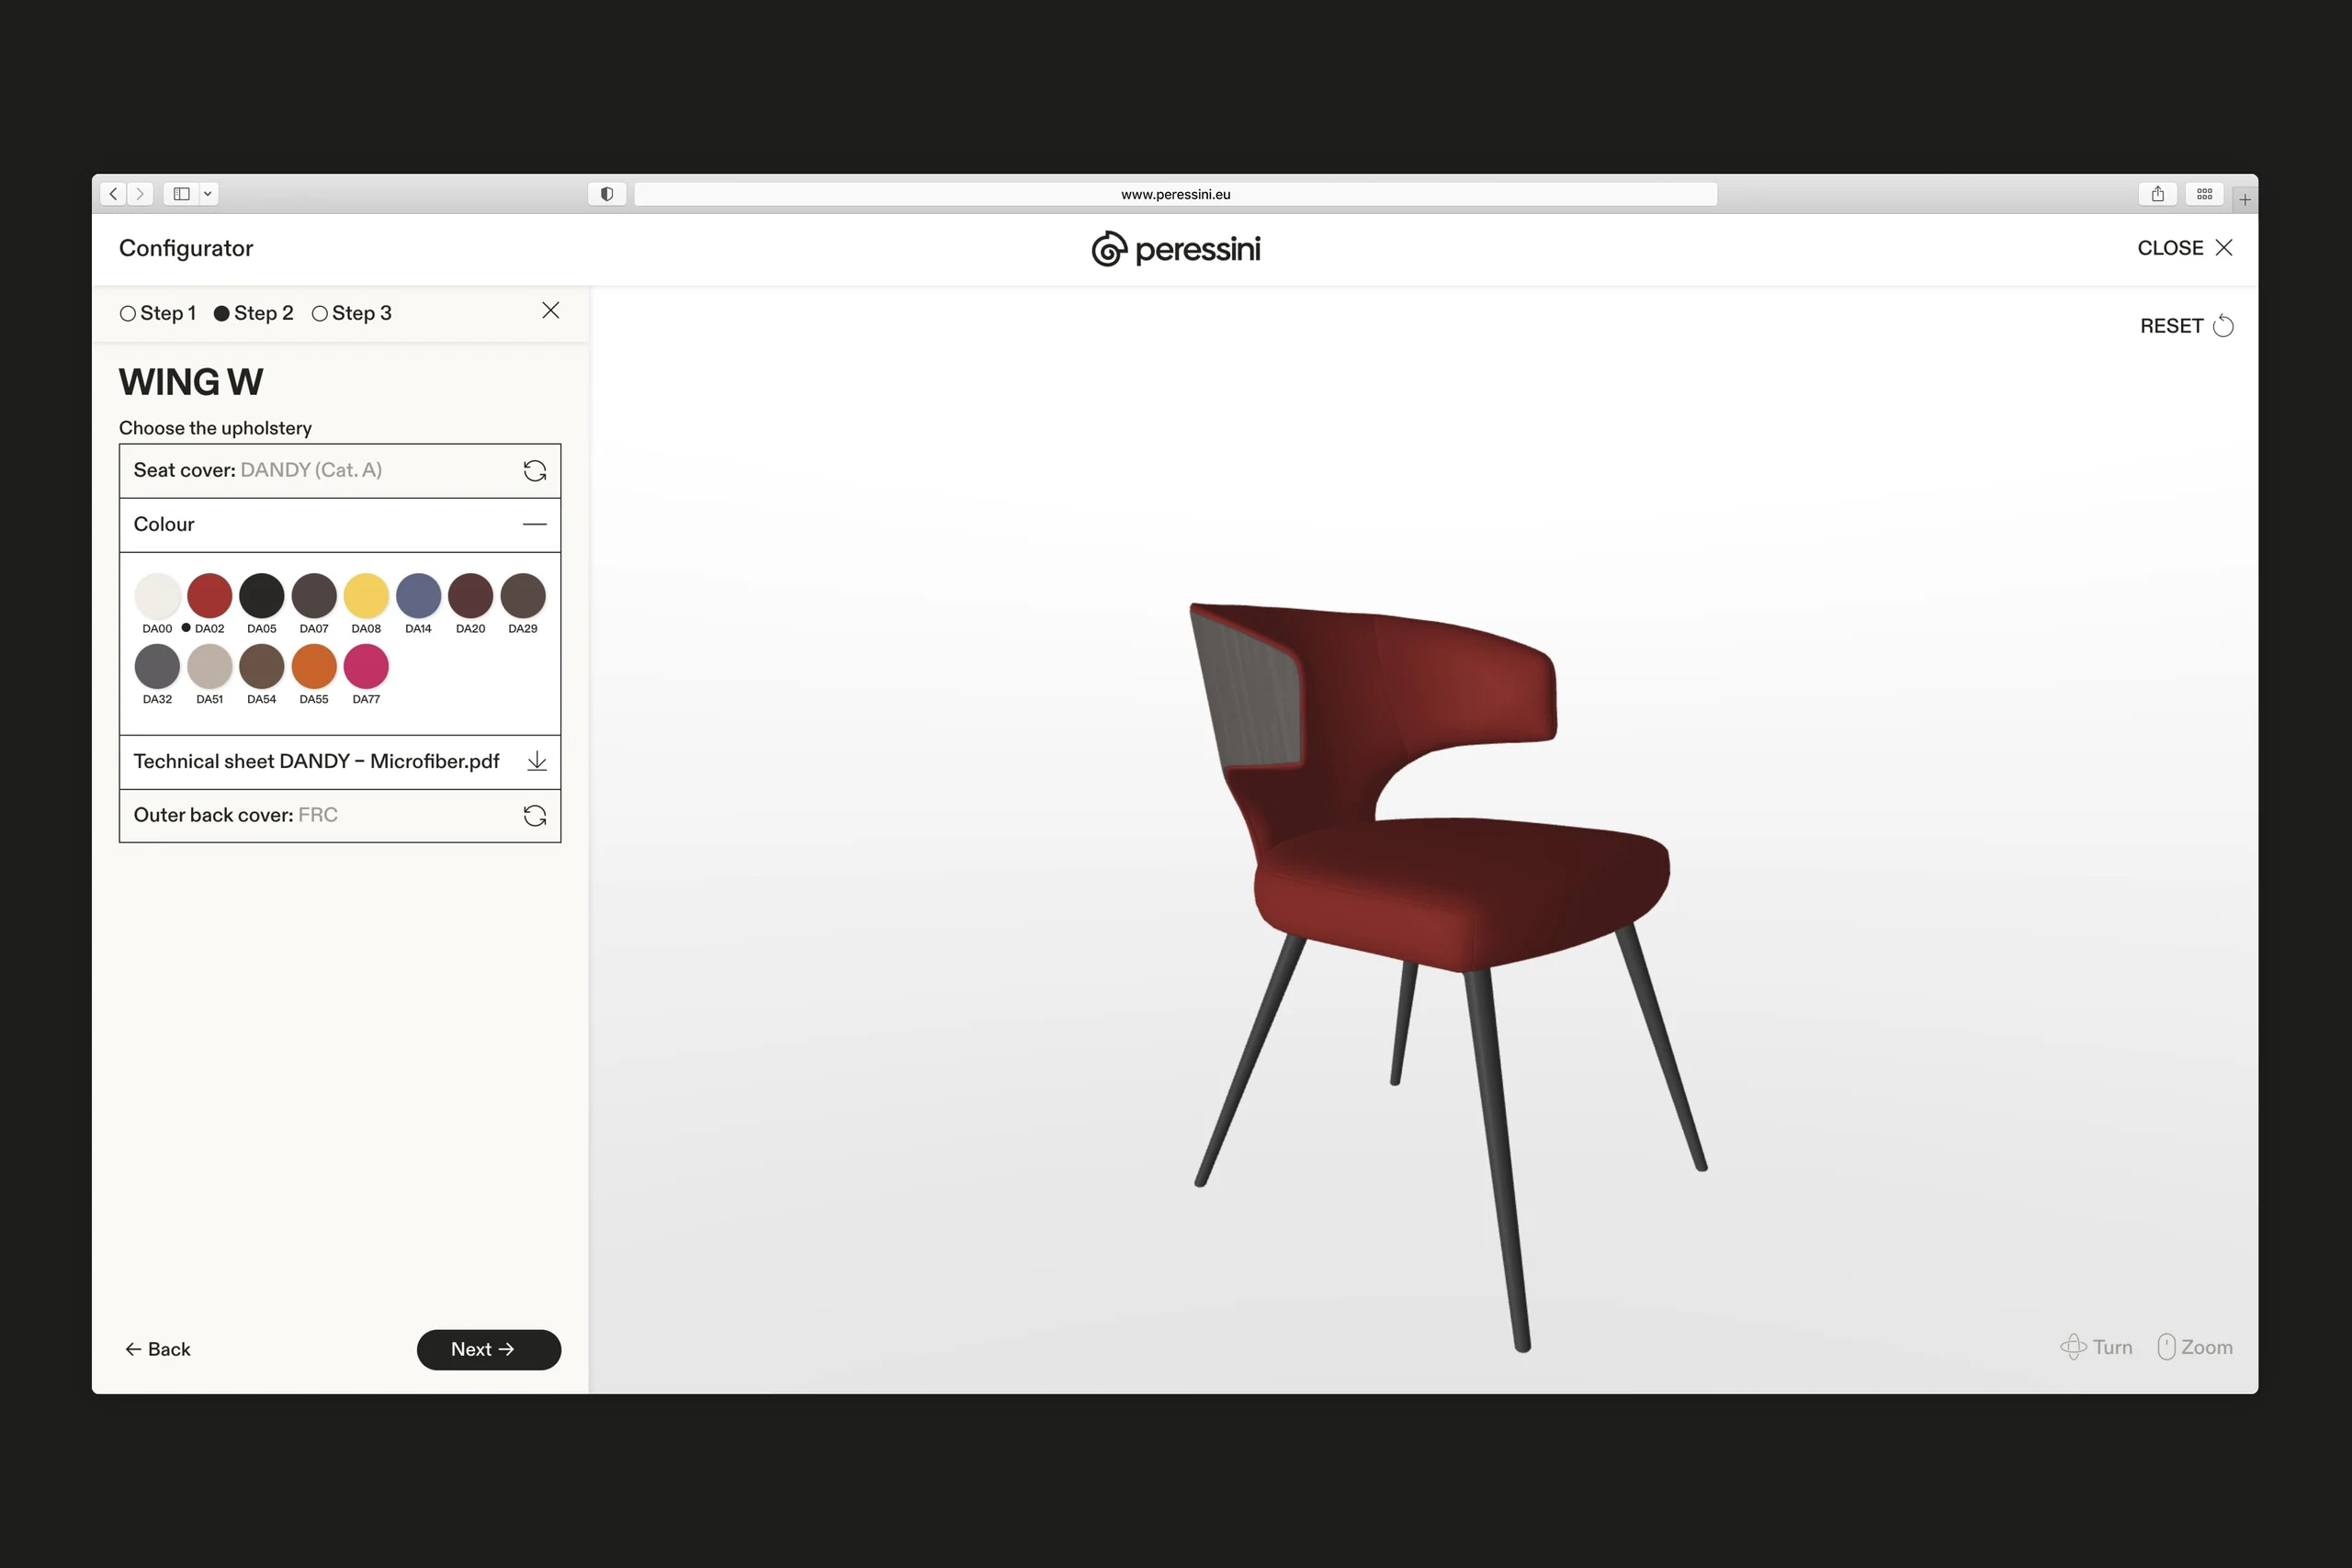
Task: Pick the DA29 brown colour swatch
Action: point(523,596)
